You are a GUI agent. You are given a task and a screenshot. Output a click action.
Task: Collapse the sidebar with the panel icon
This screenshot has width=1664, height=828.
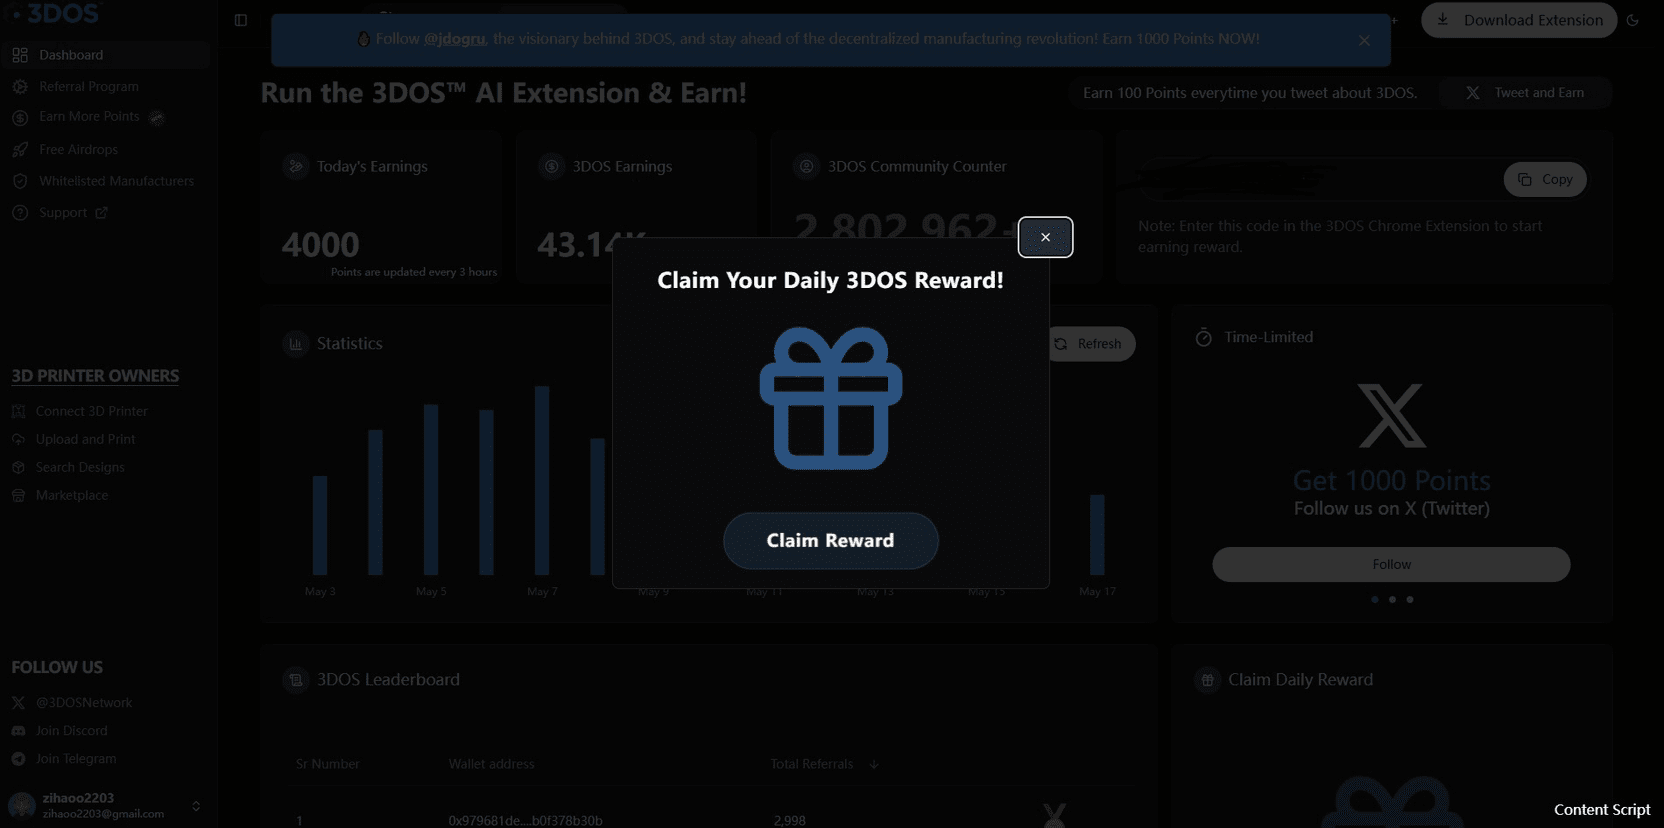pos(241,20)
